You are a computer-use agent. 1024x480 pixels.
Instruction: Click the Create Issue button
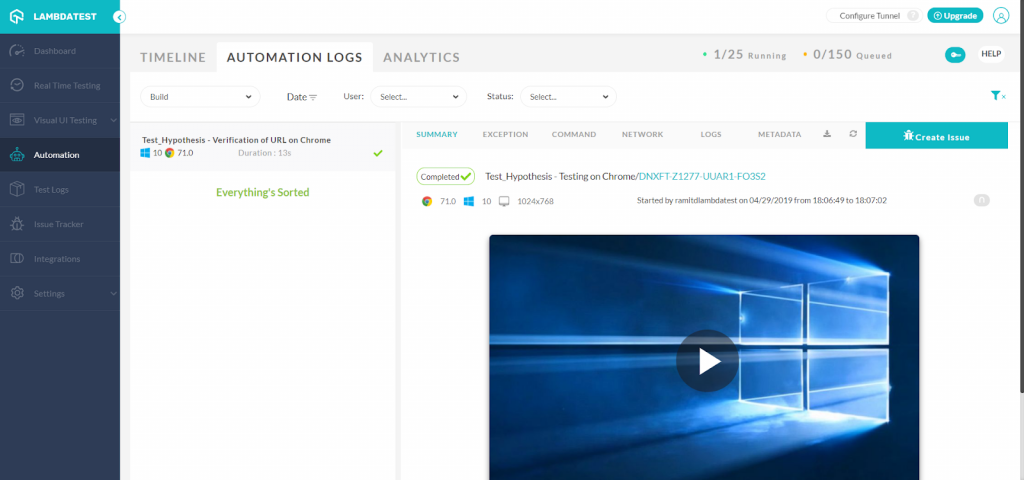tap(936, 136)
